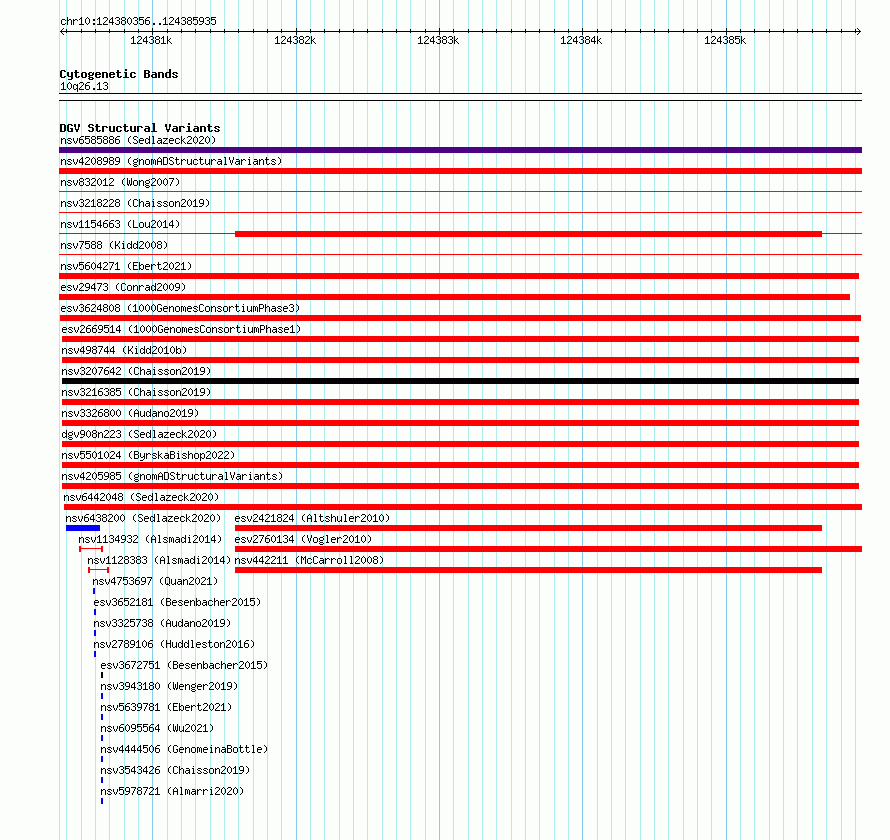Select the red bracket glyph of nsv1128383

click(99, 570)
